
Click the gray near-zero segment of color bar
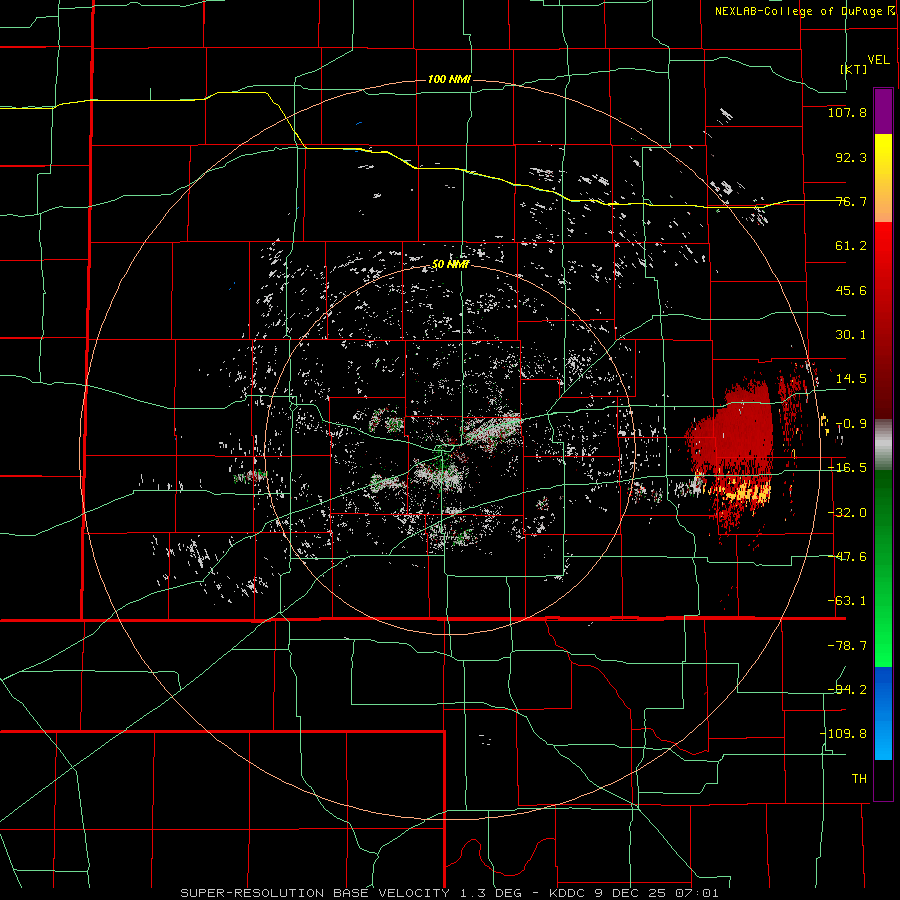[x=883, y=445]
